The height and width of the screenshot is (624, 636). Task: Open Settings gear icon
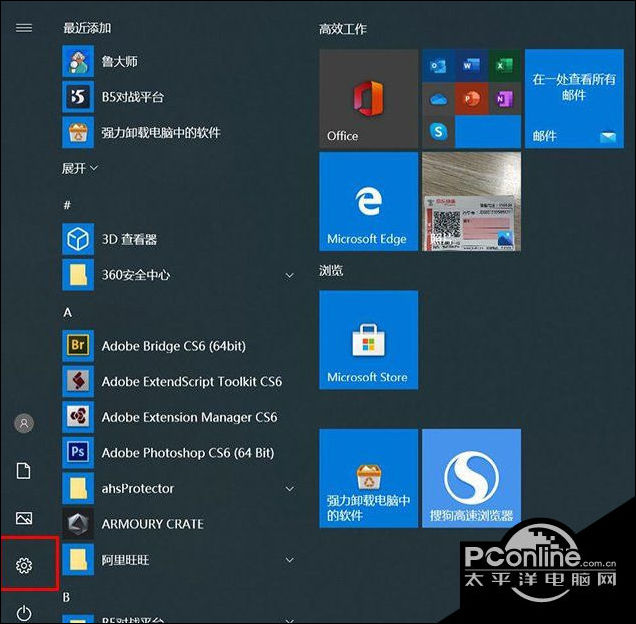24,565
